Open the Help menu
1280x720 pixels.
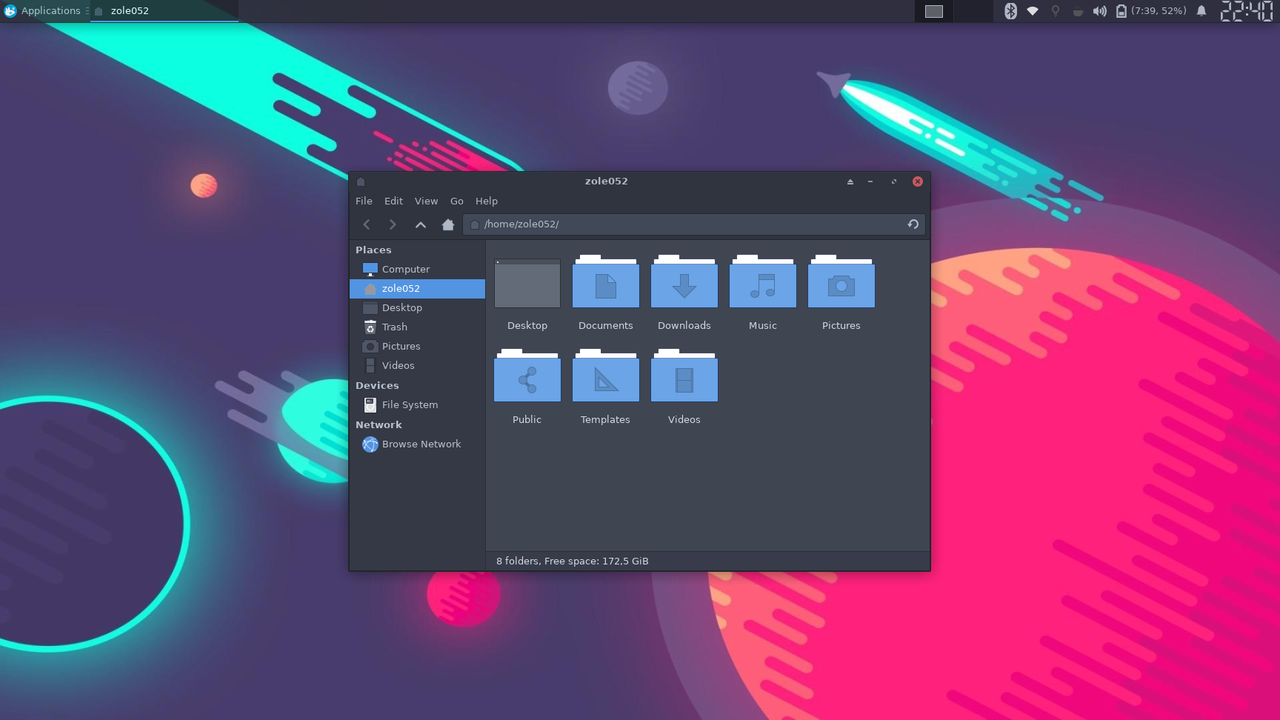[486, 201]
